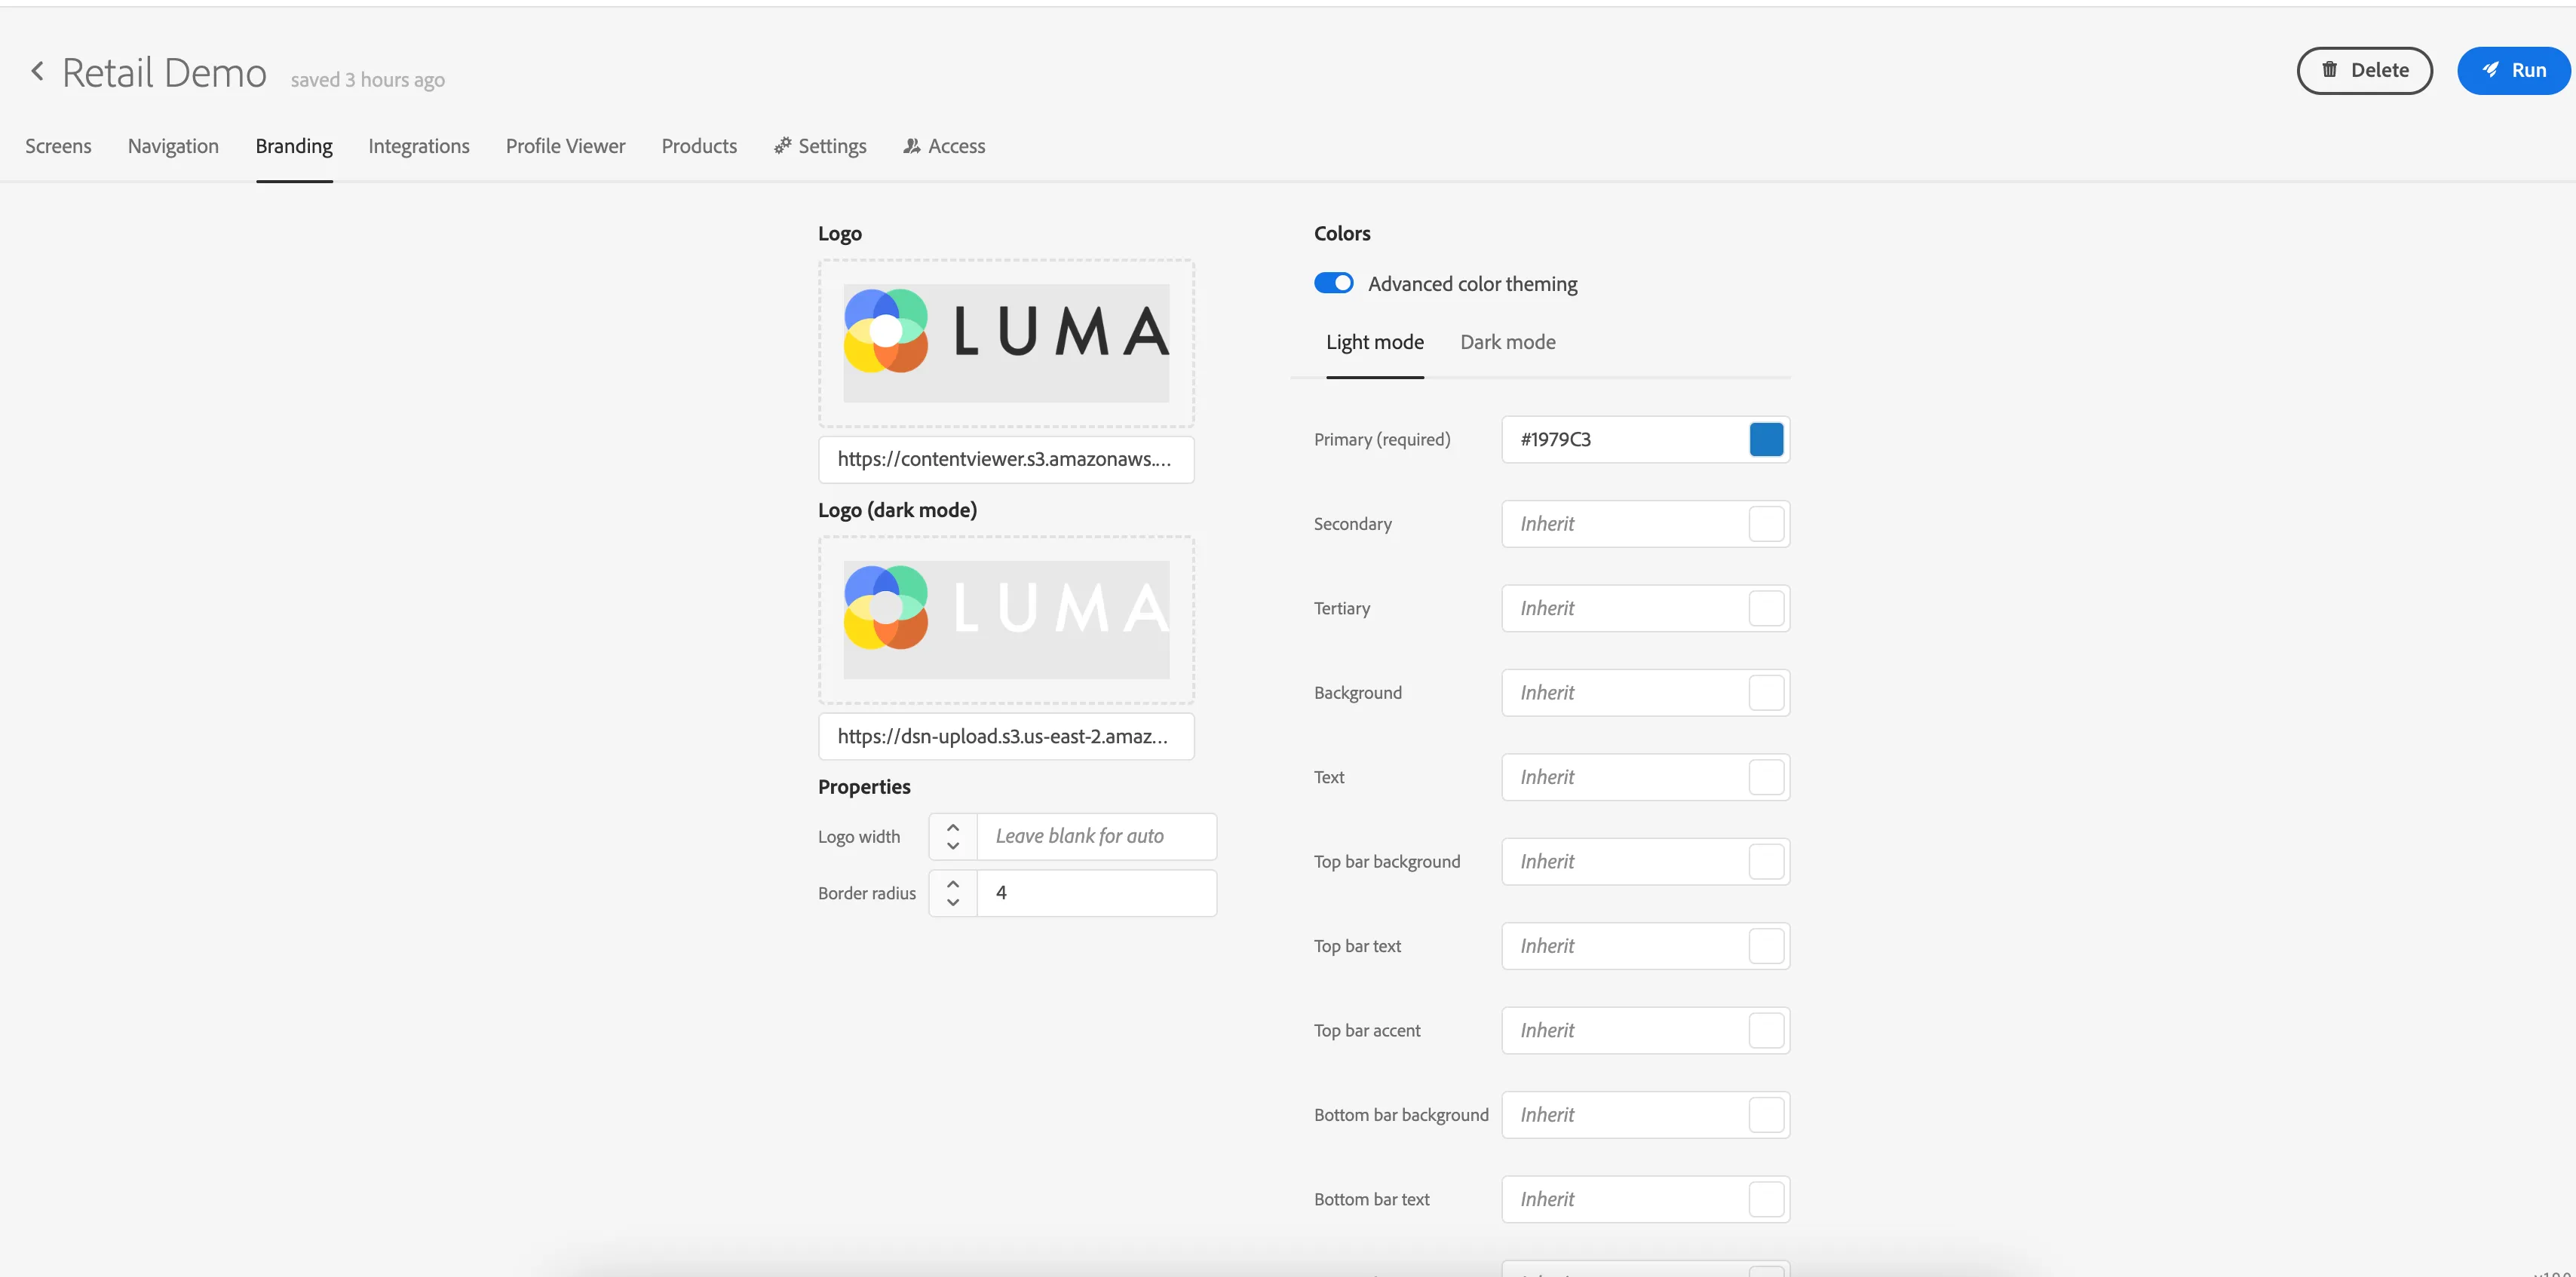
Task: Select the Branding tab
Action: coord(294,146)
